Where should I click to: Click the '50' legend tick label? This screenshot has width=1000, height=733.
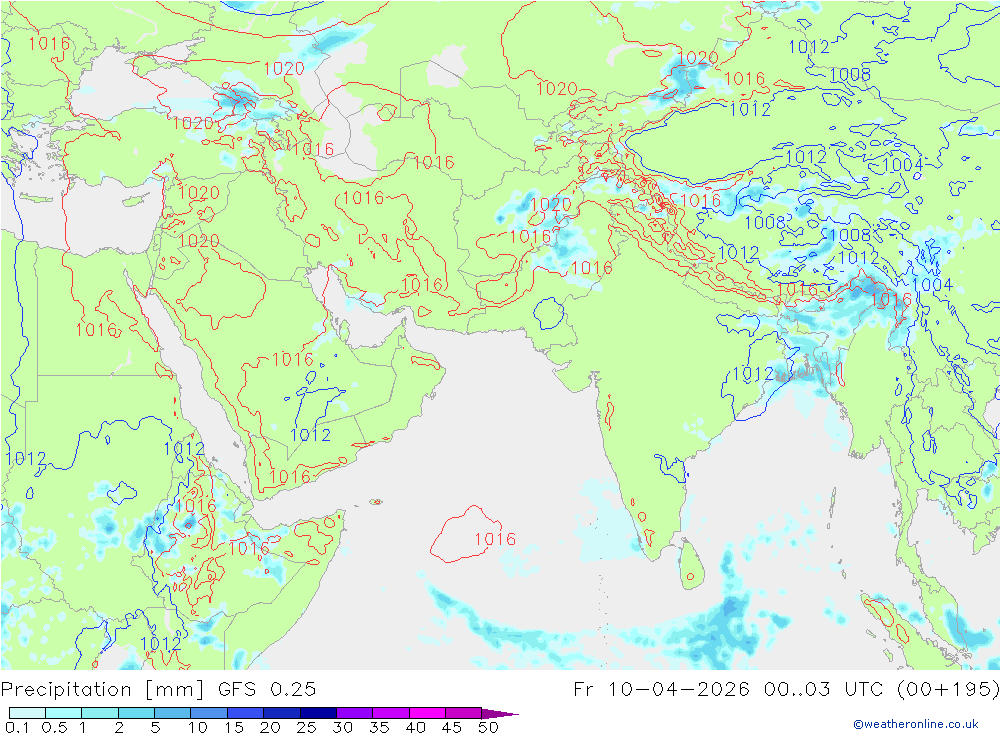(x=488, y=727)
